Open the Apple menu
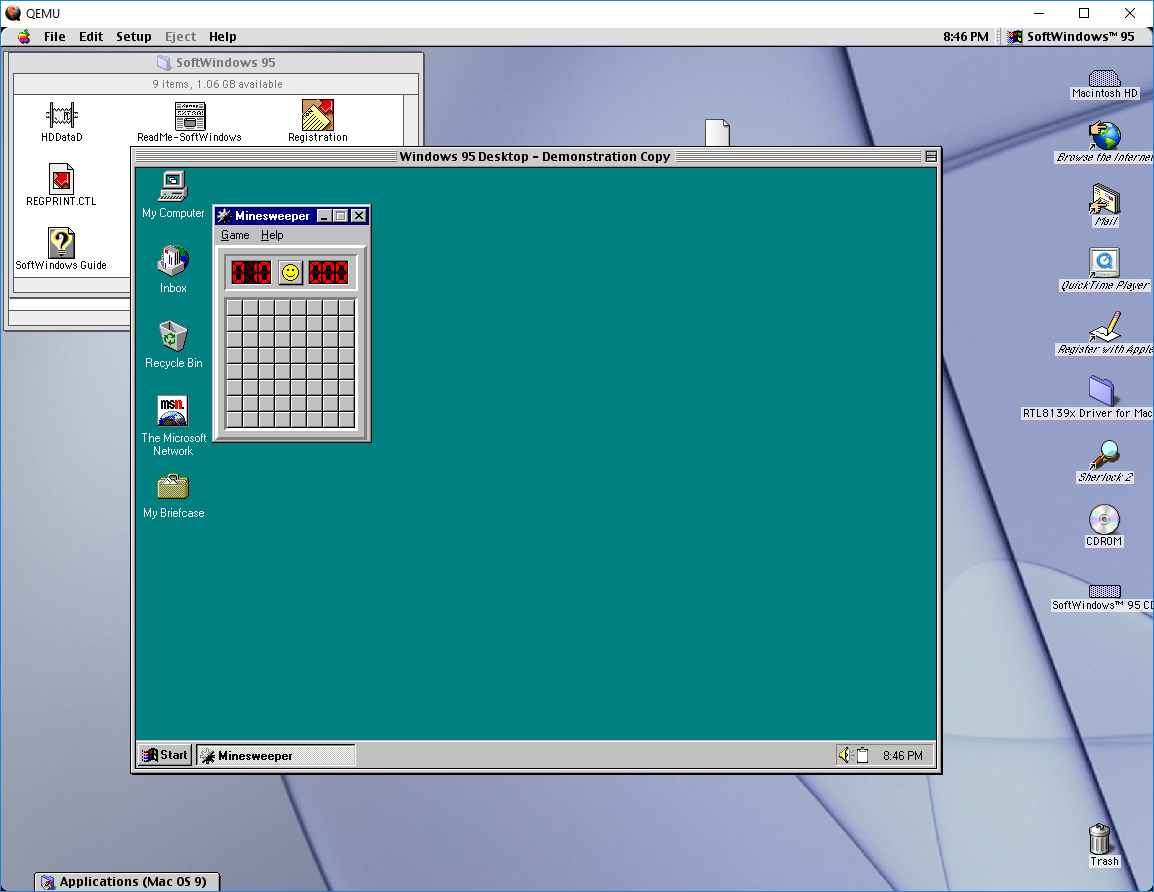 coord(24,37)
